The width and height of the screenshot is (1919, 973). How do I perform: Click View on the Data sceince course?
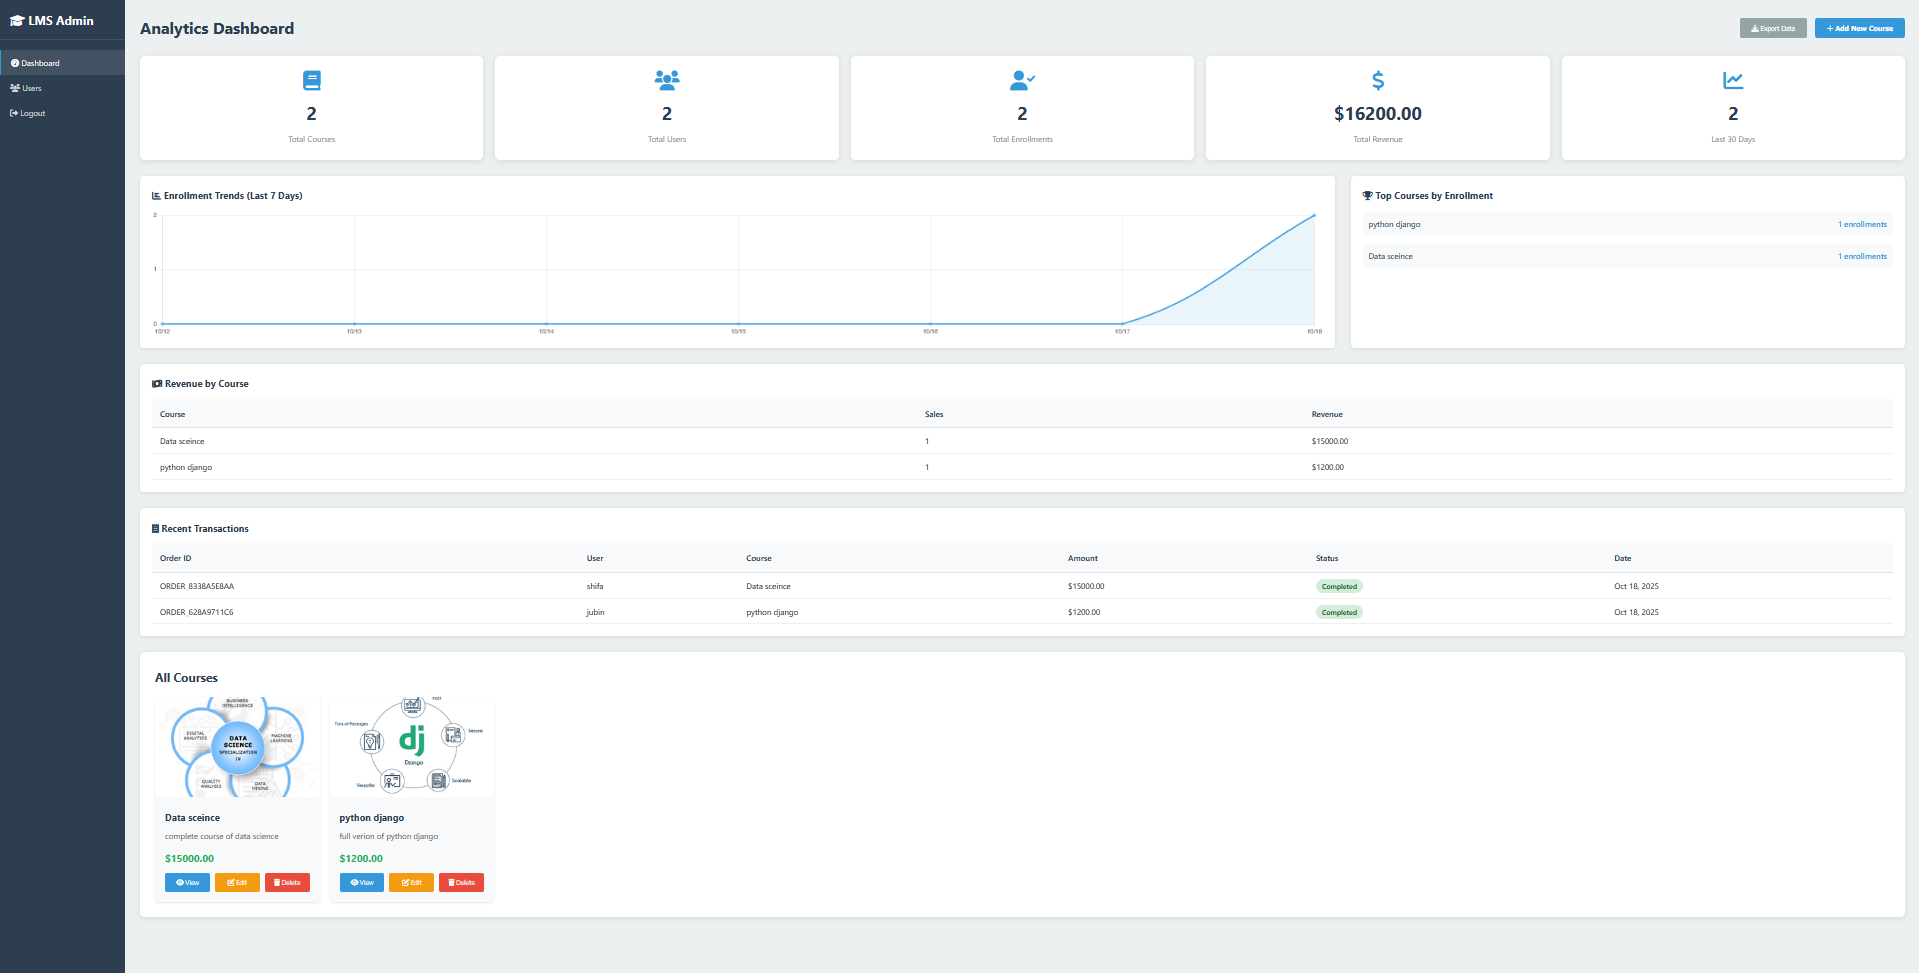(187, 882)
